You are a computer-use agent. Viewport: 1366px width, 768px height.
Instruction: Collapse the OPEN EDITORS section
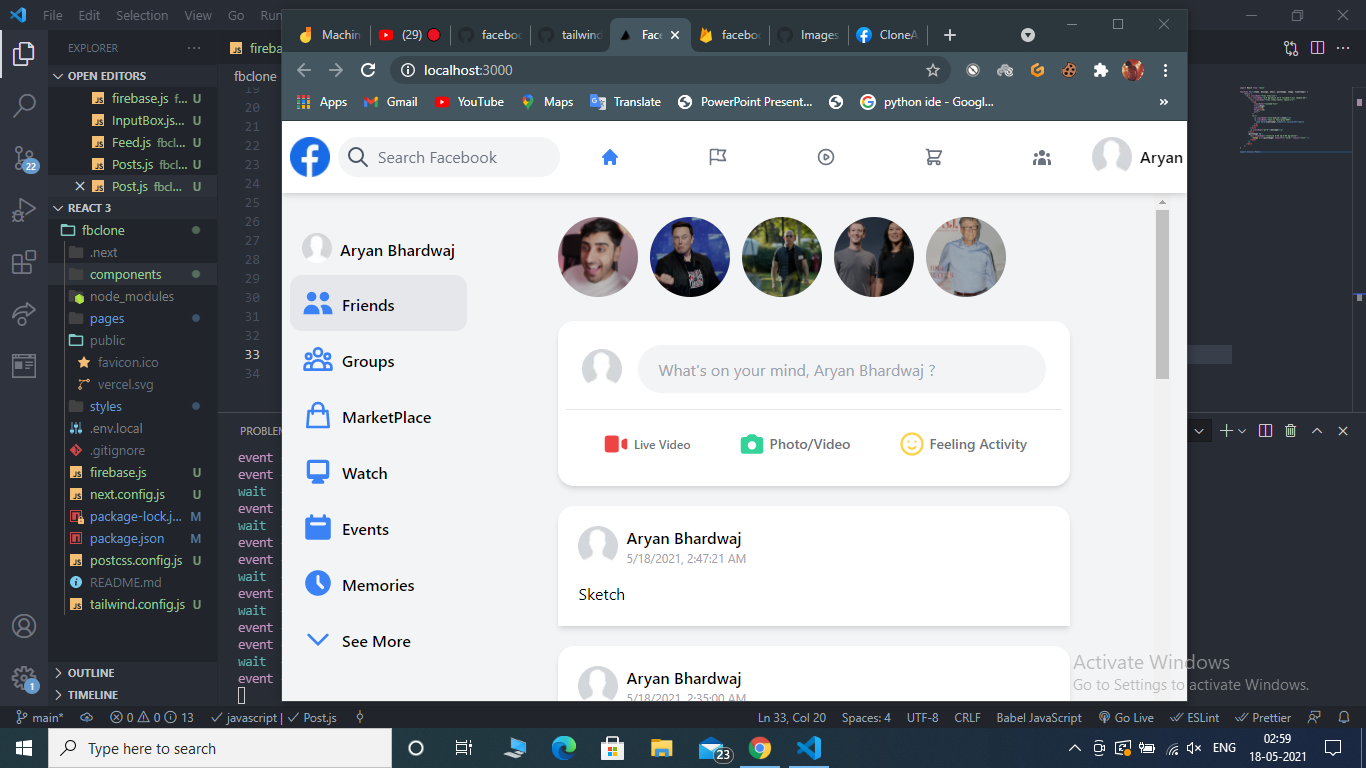(133, 76)
